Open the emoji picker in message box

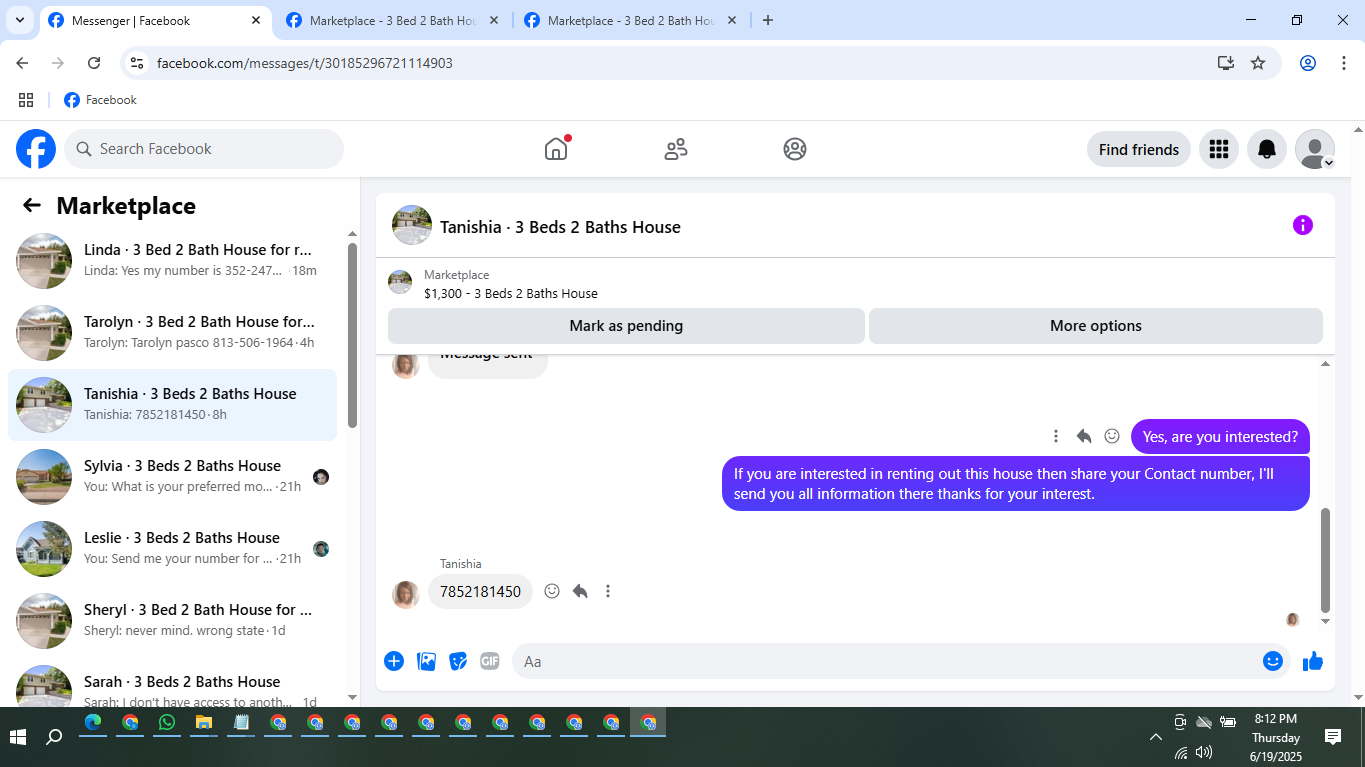(1272, 661)
